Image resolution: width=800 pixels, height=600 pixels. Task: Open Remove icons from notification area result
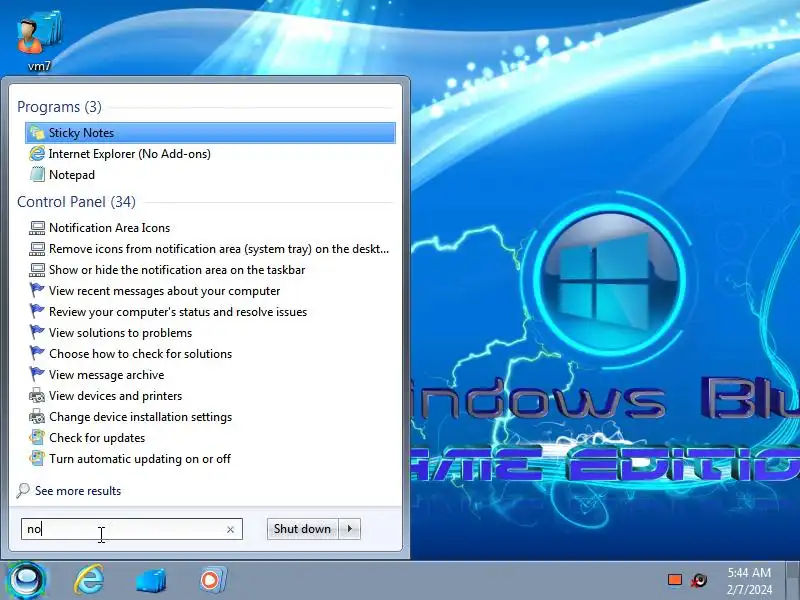pyautogui.click(x=210, y=248)
